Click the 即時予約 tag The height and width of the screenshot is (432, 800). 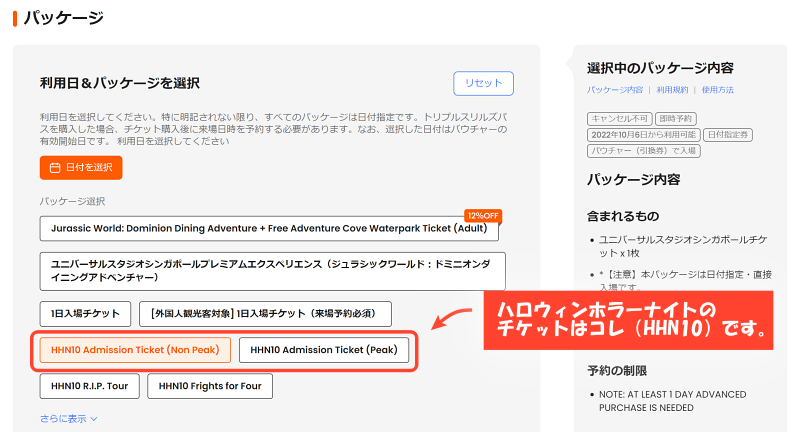pyautogui.click(x=676, y=119)
